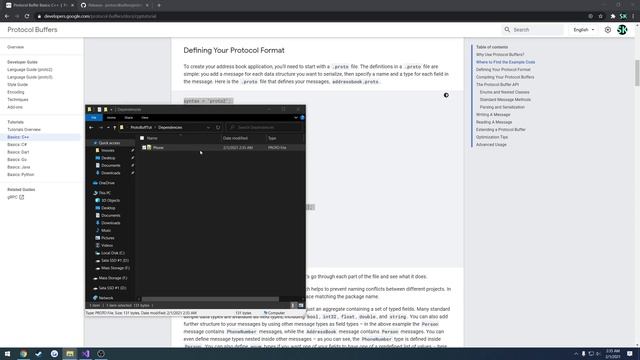Open File Explorer help icon
640x360 pixels.
tap(302, 118)
